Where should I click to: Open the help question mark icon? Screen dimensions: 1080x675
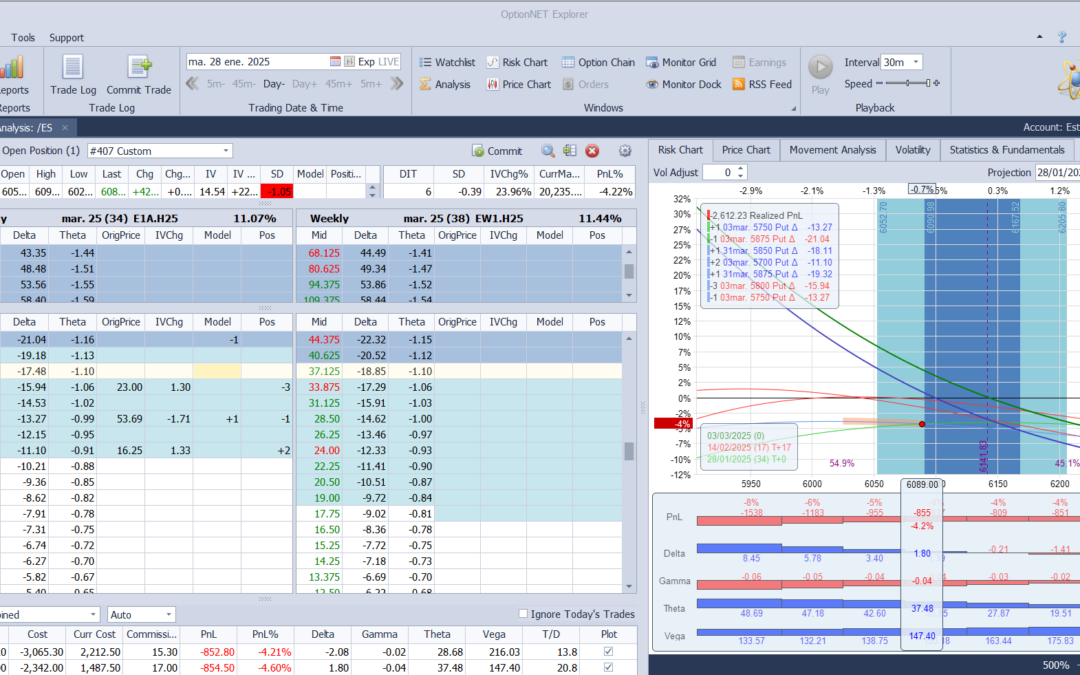(x=1062, y=37)
